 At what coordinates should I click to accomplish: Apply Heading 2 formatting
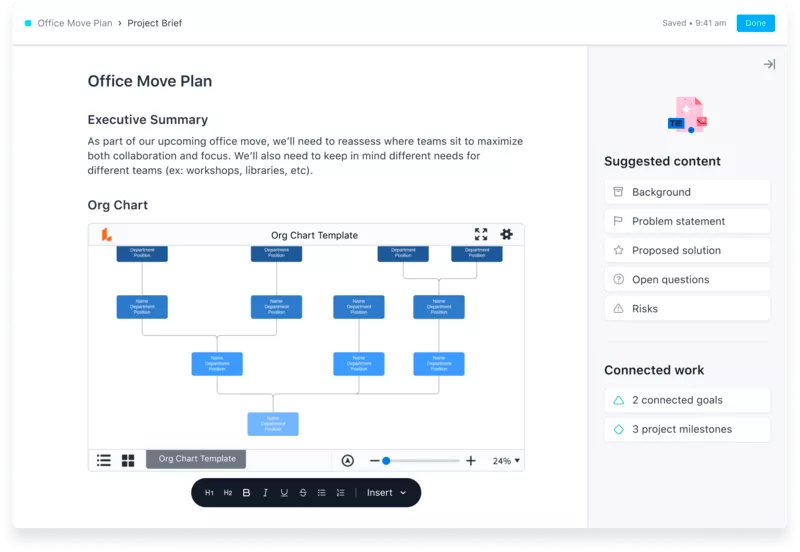[x=228, y=493]
